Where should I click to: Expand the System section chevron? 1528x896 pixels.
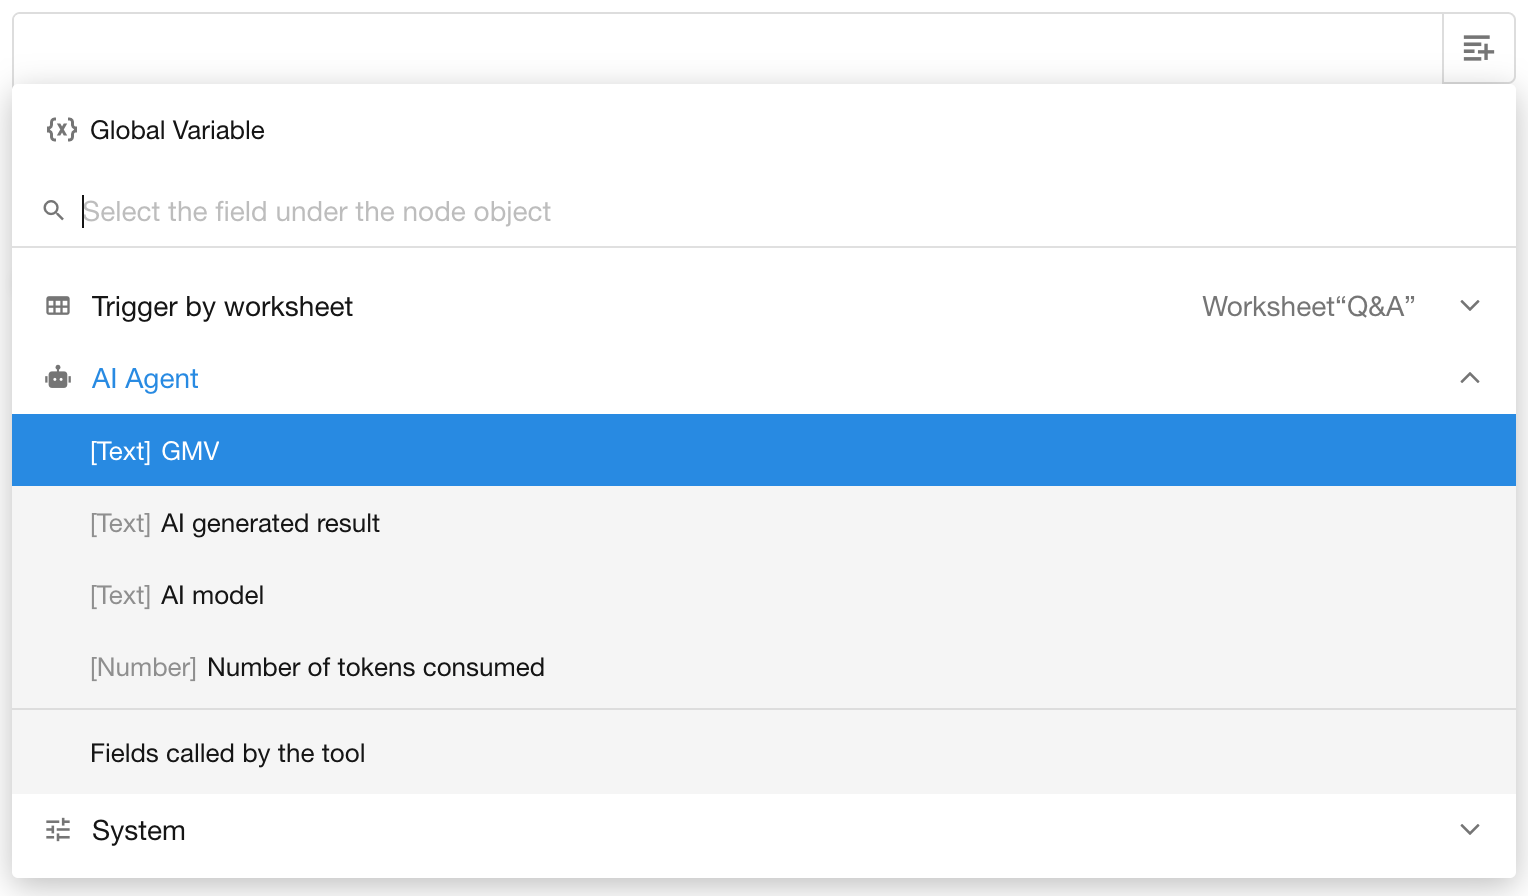(x=1469, y=830)
